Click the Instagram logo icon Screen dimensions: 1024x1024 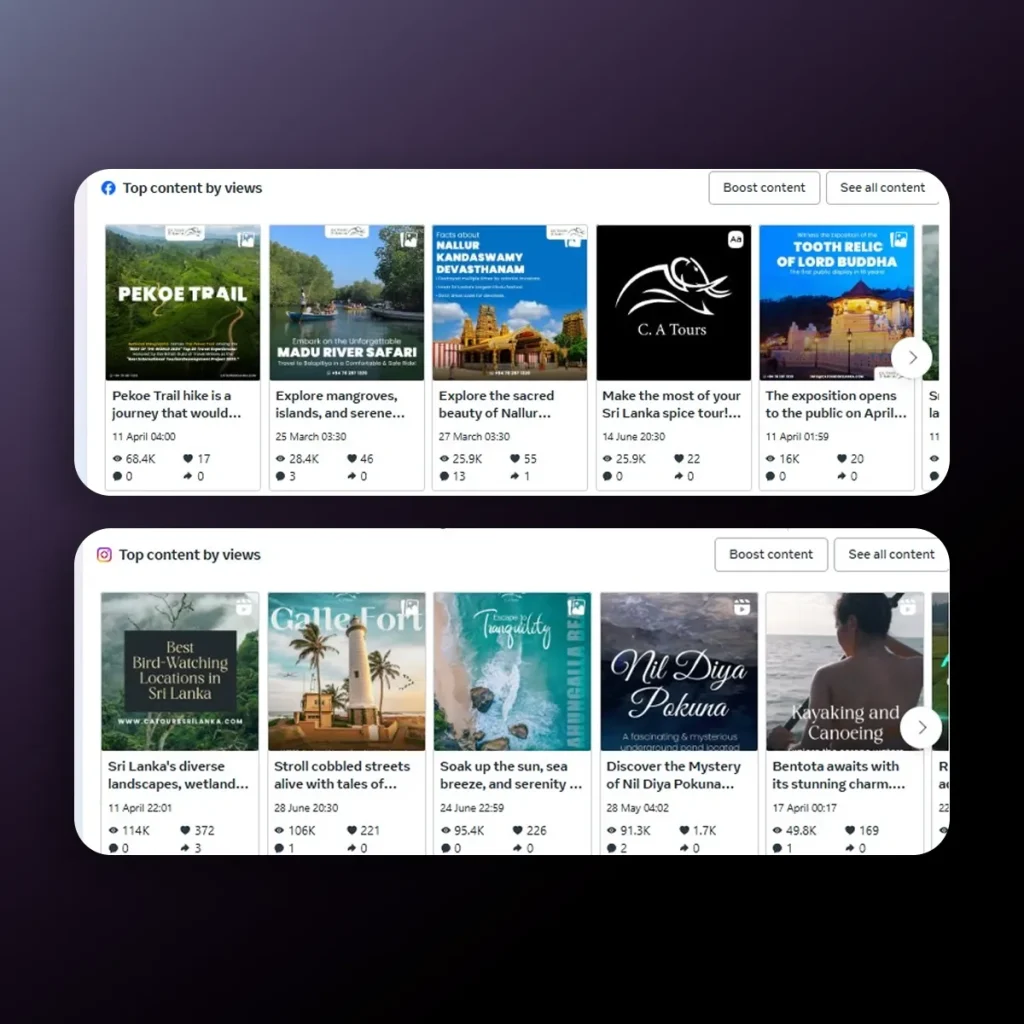(104, 555)
